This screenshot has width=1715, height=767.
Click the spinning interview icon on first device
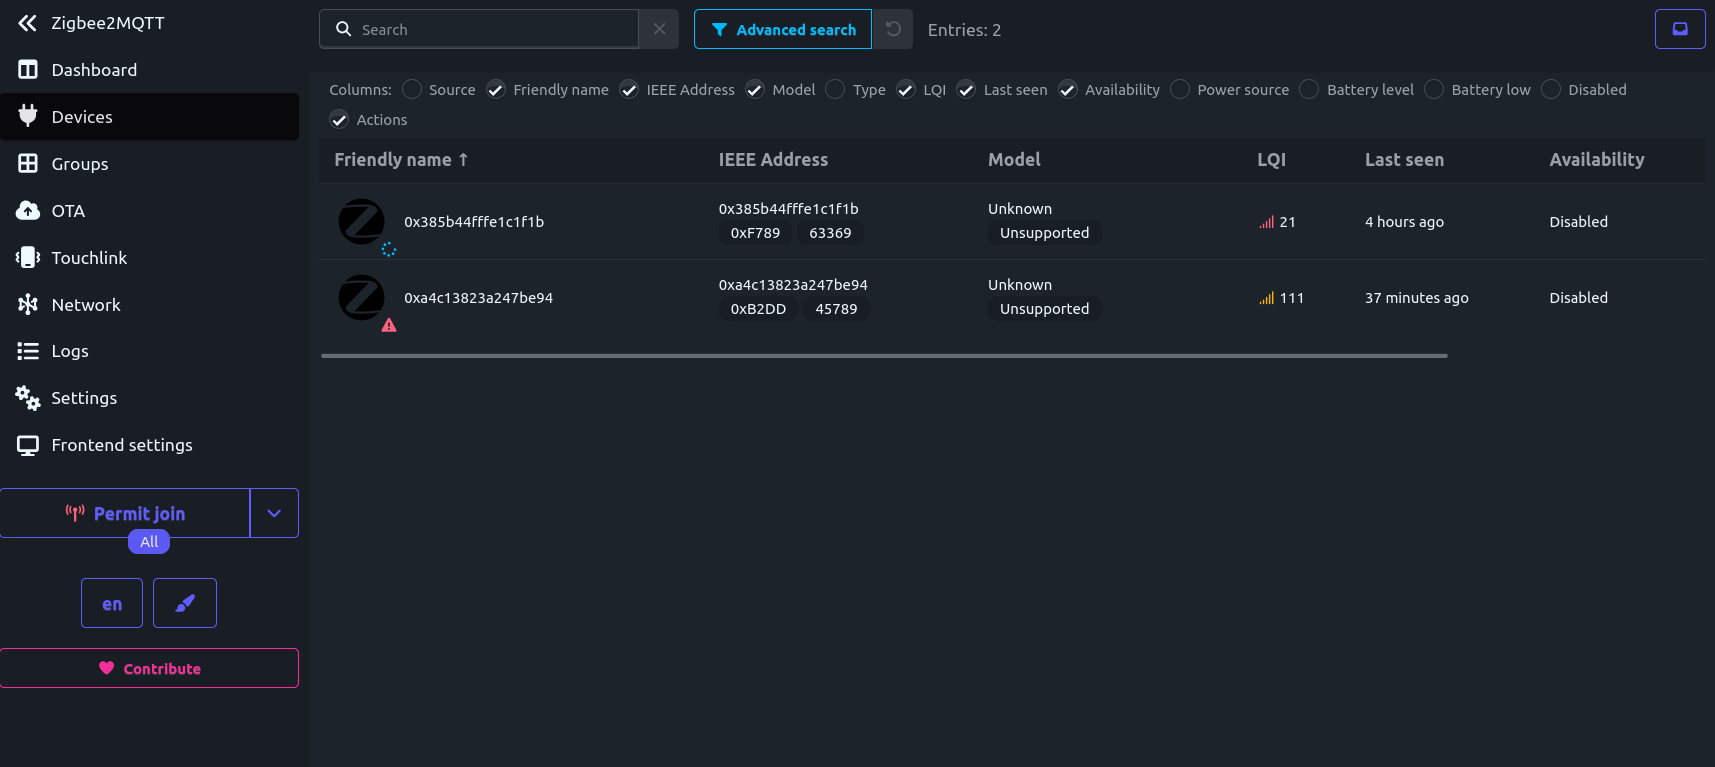[x=389, y=249]
